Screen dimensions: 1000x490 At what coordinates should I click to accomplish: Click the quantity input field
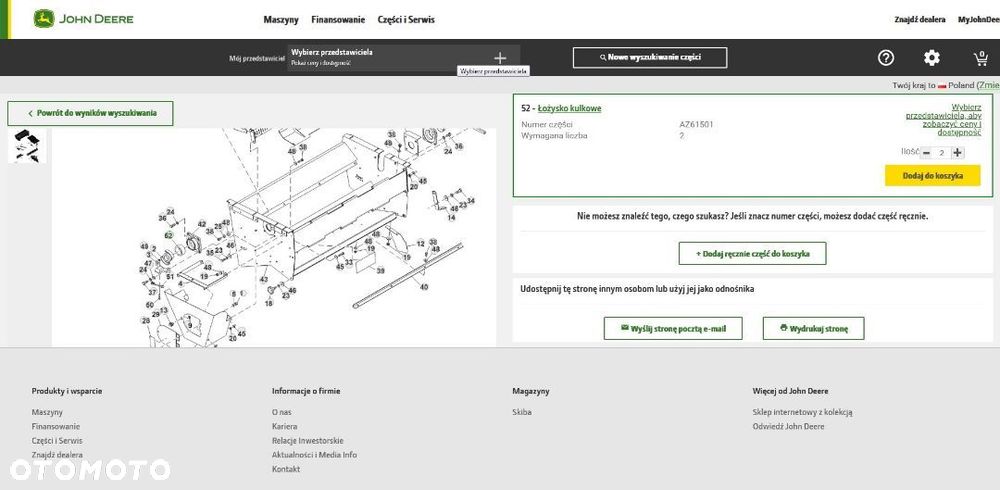coord(941,152)
